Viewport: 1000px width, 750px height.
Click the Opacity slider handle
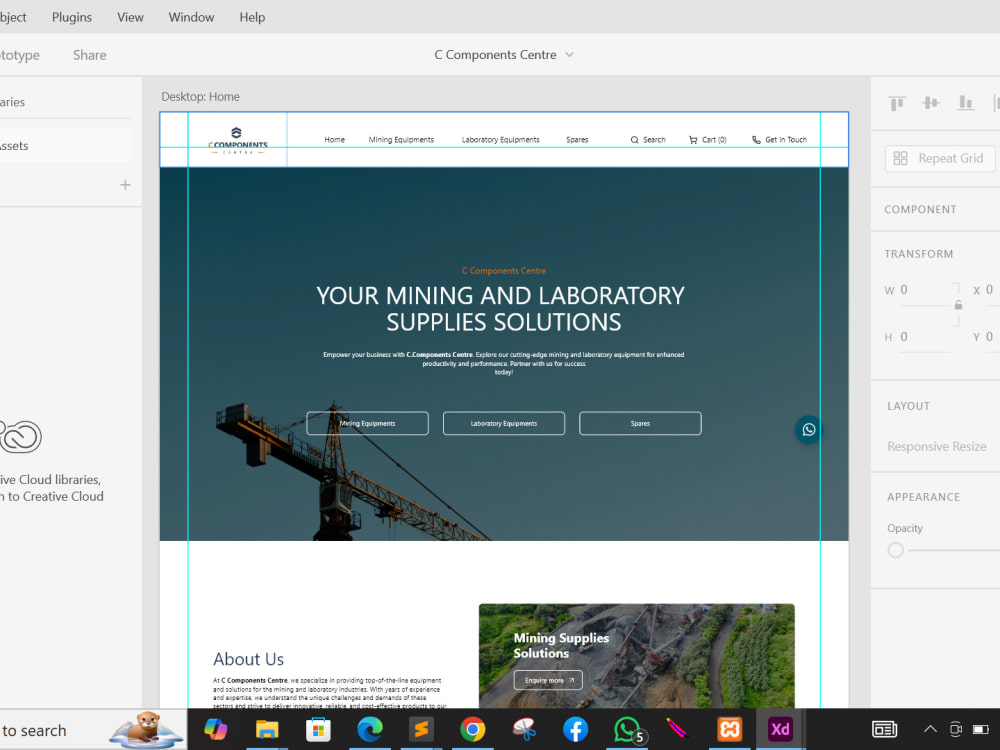(x=895, y=550)
